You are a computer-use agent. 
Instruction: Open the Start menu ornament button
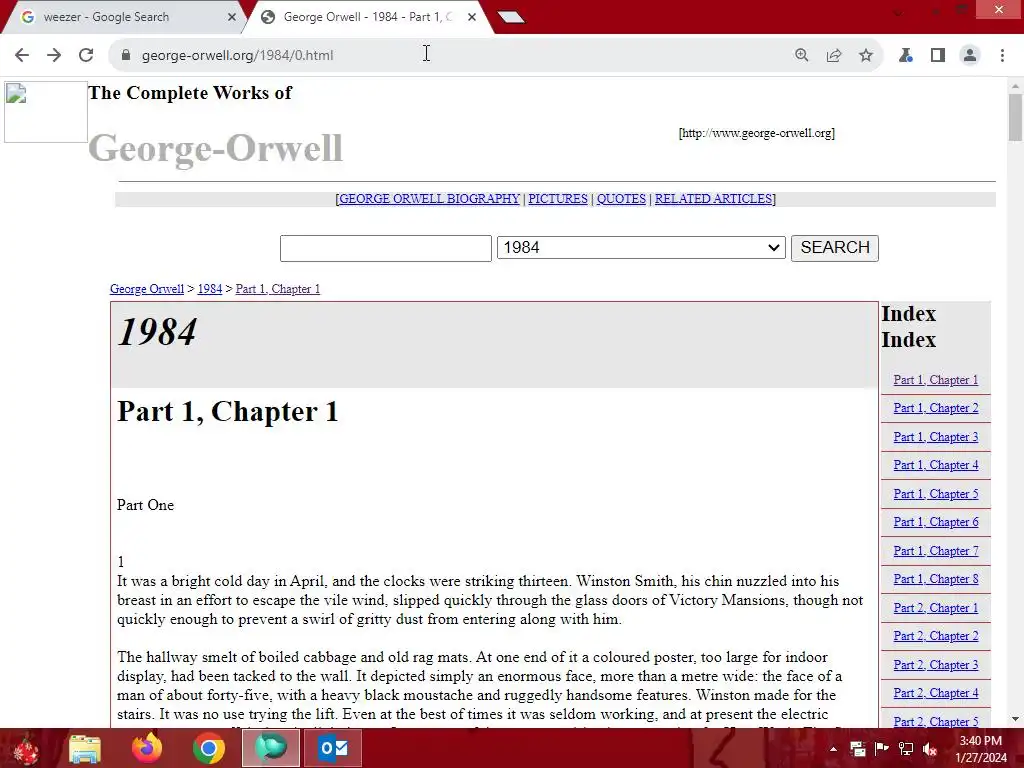coord(25,748)
